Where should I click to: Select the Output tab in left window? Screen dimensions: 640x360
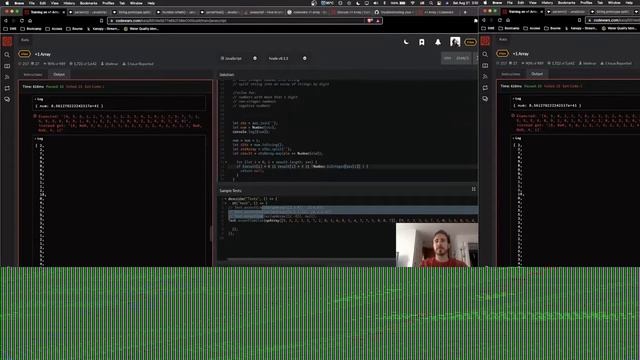[x=59, y=74]
